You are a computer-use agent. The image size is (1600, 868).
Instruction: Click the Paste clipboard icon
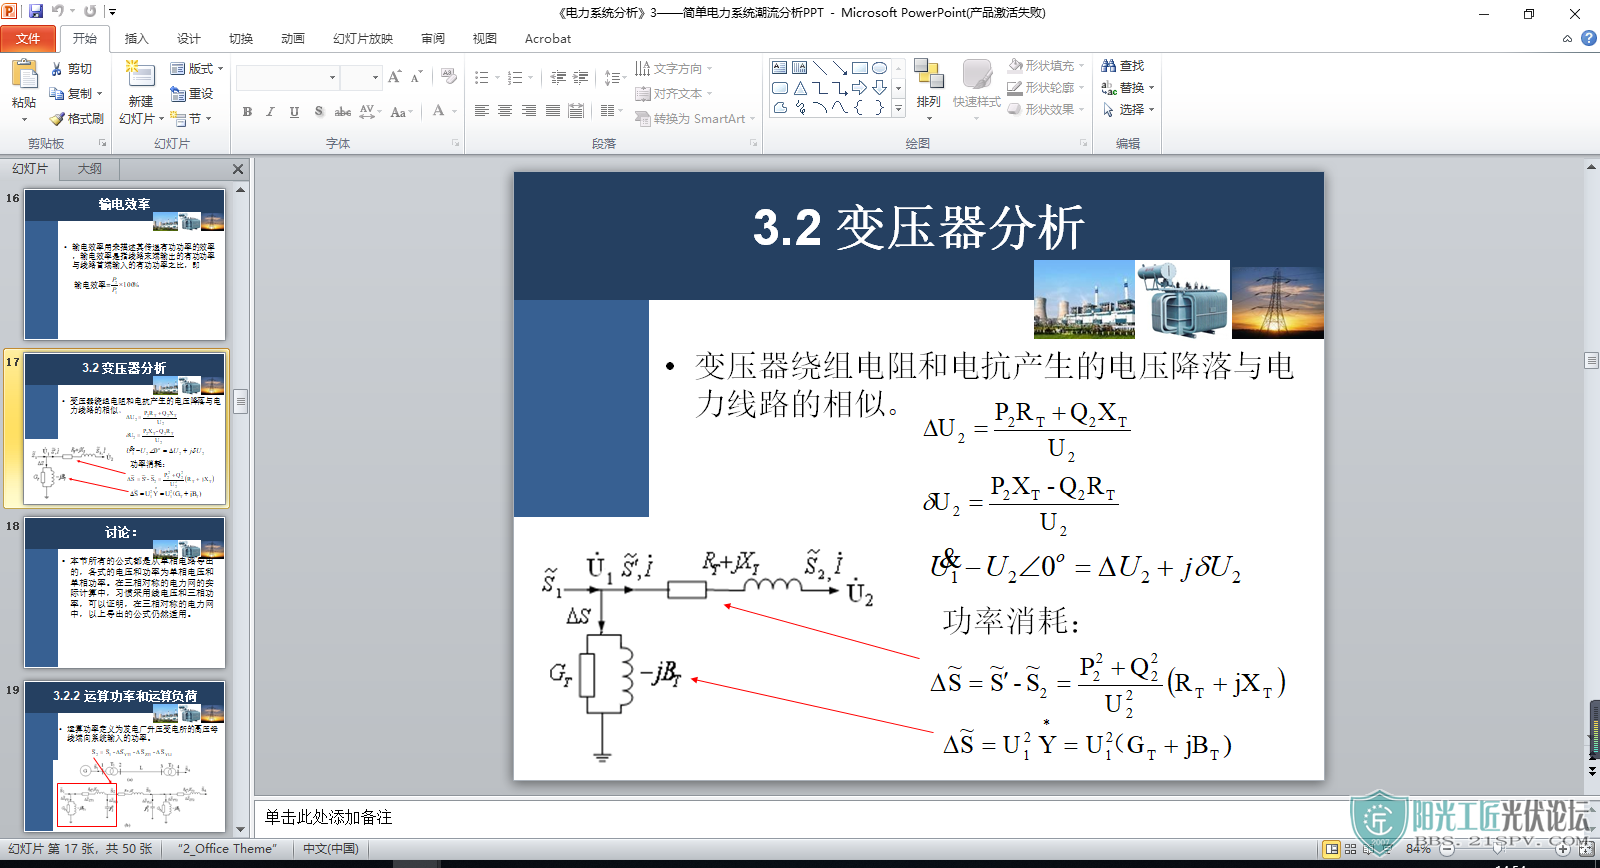(x=24, y=76)
